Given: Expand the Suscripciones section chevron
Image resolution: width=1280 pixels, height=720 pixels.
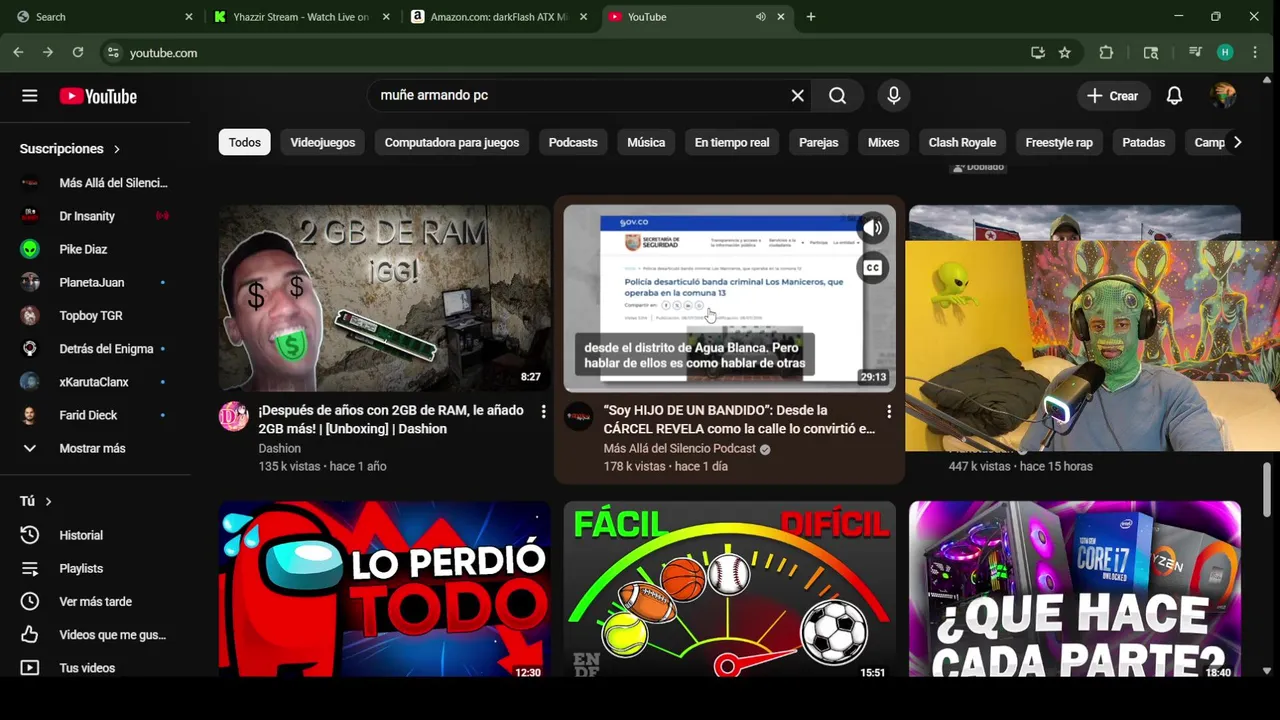Looking at the screenshot, I should click(116, 149).
